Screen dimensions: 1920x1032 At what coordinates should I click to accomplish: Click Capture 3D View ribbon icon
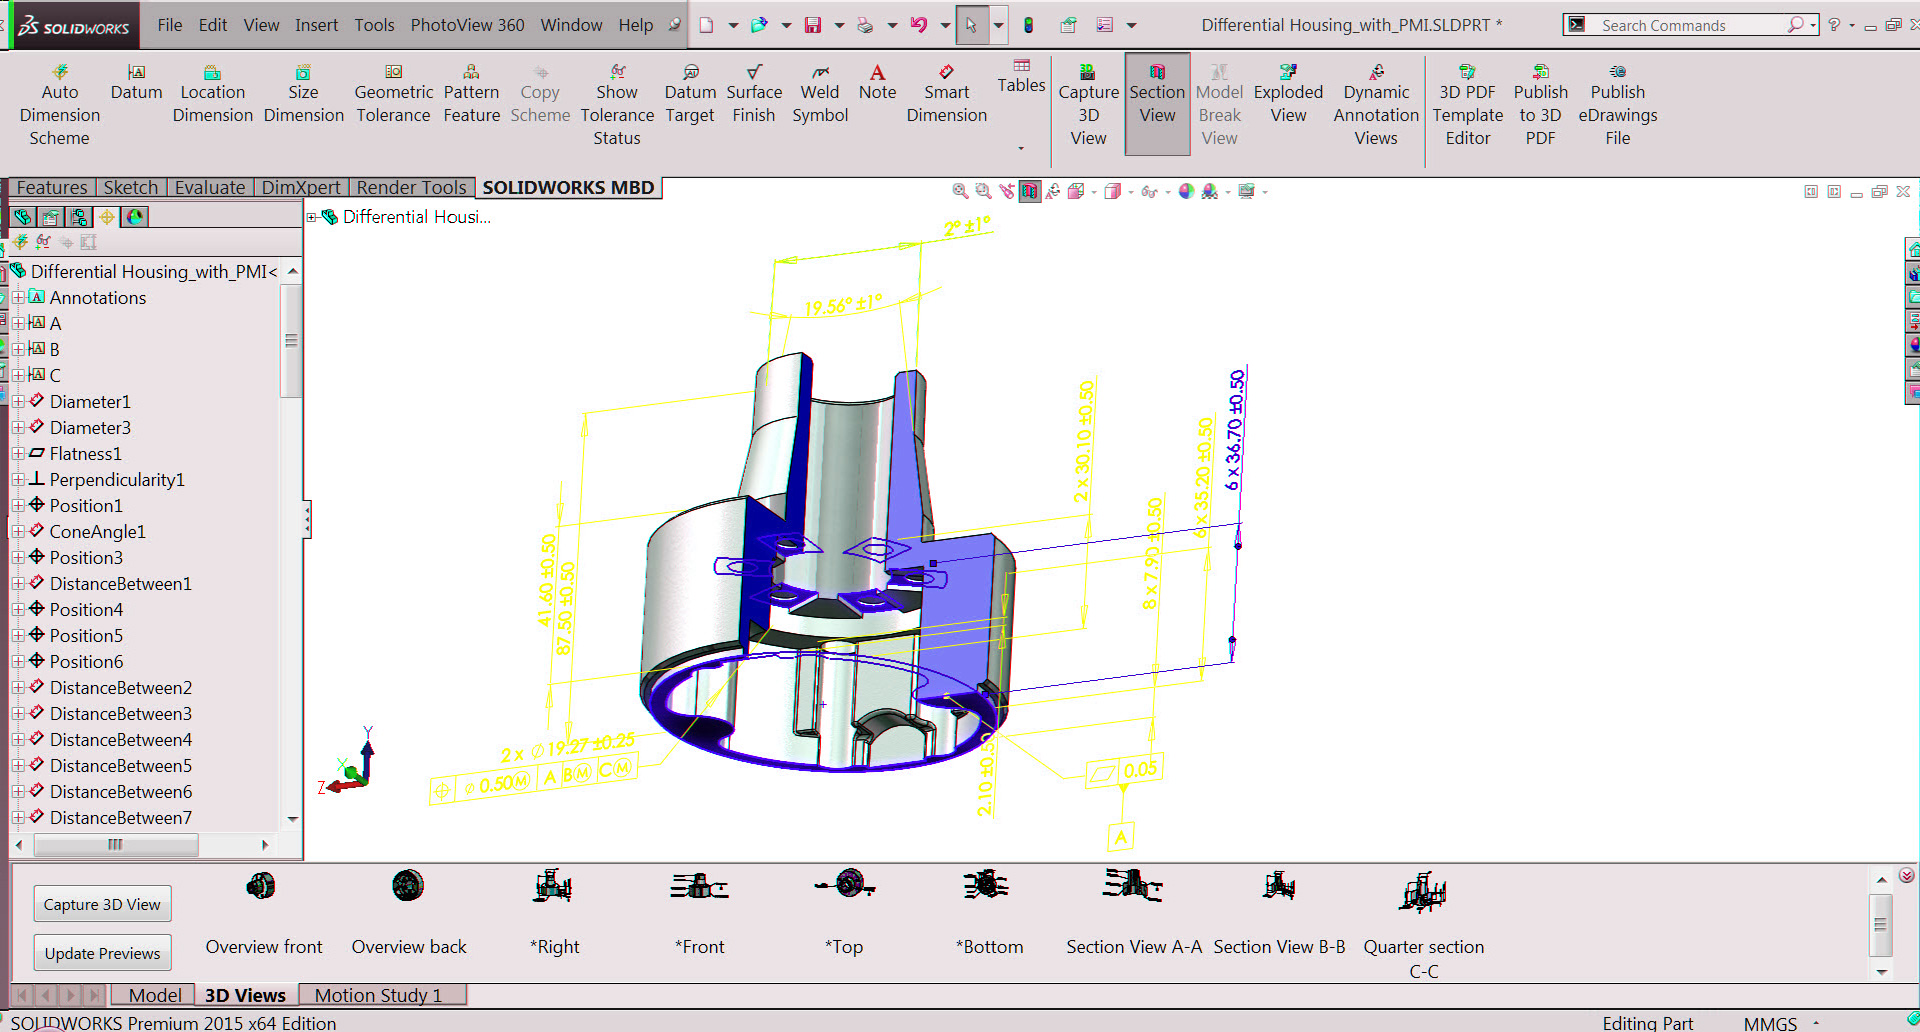(1088, 104)
